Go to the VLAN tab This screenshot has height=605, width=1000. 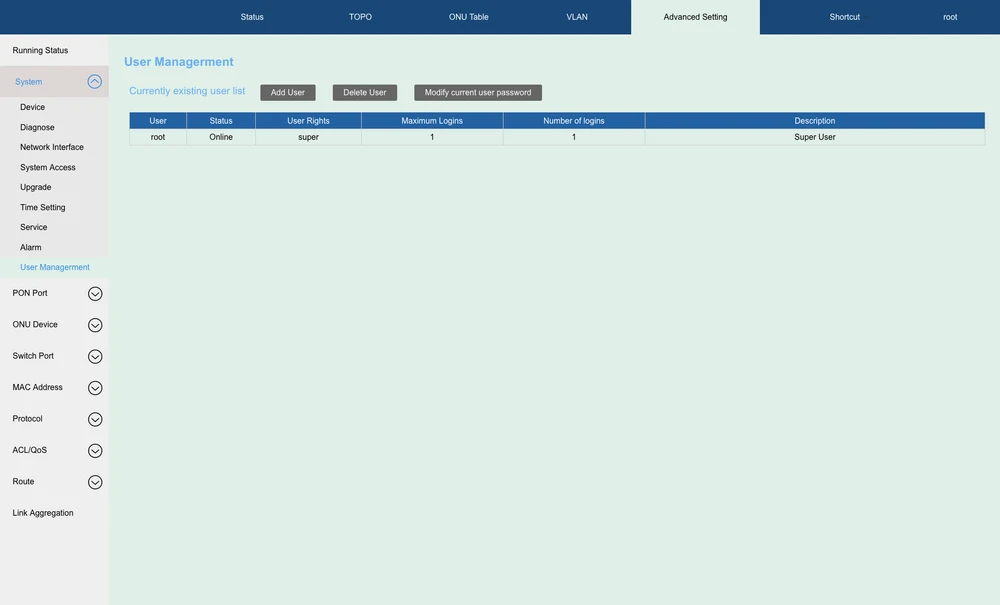coord(577,17)
